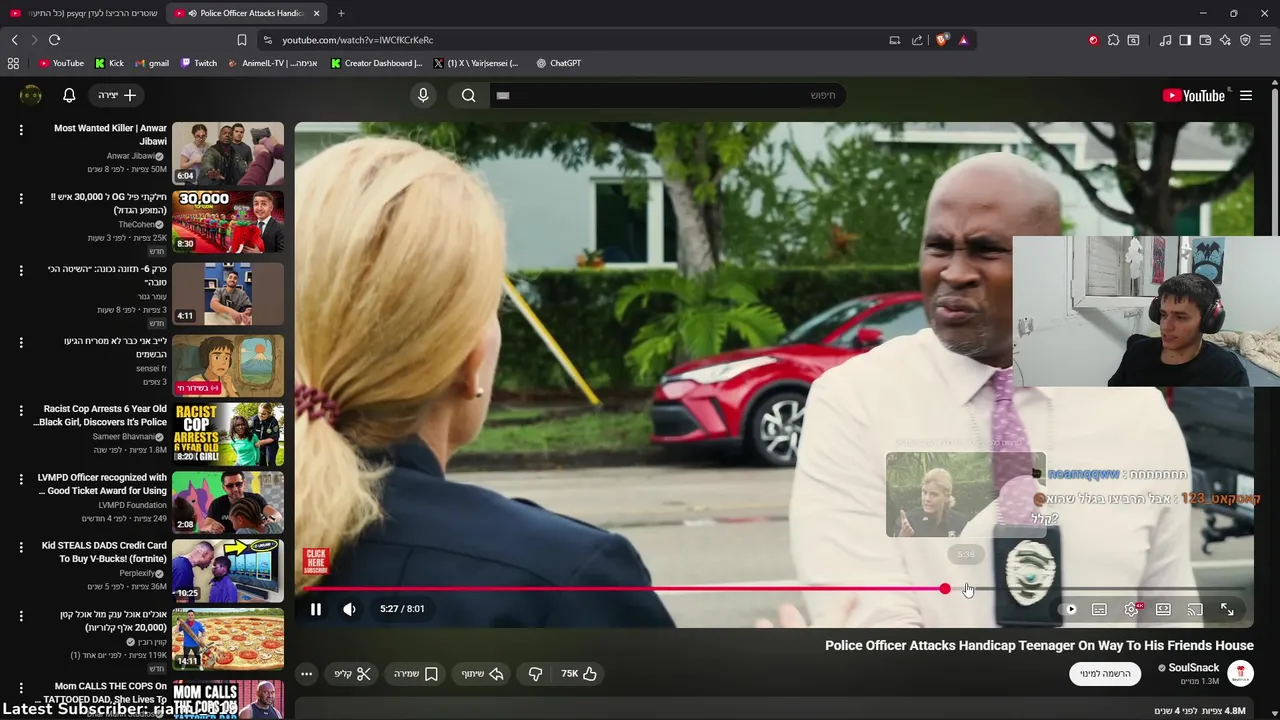Open the browser extensions puzzle icon
Image resolution: width=1280 pixels, height=720 pixels.
[x=1113, y=40]
